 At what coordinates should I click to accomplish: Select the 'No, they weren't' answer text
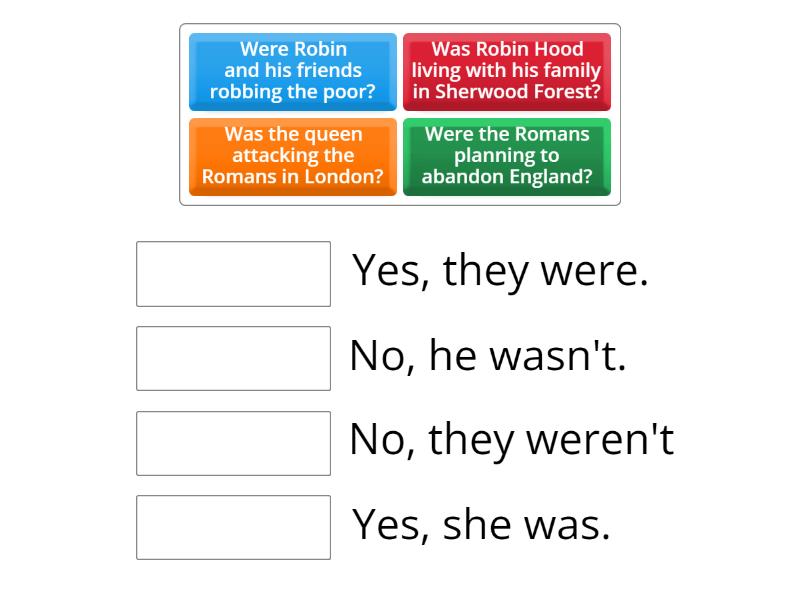pyautogui.click(x=512, y=439)
